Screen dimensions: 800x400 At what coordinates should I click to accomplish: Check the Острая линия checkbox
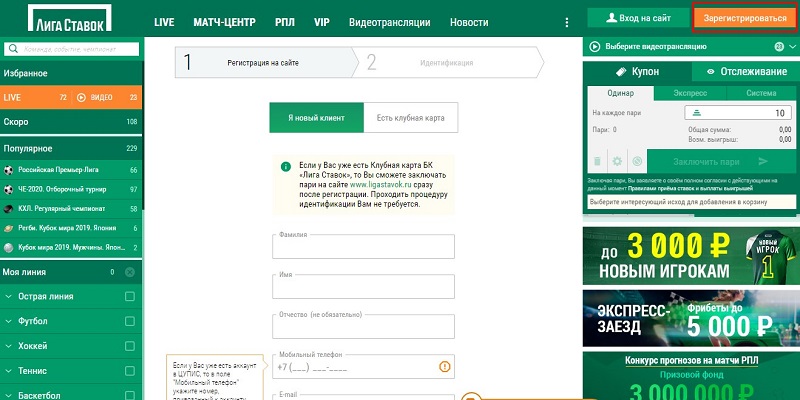[129, 297]
